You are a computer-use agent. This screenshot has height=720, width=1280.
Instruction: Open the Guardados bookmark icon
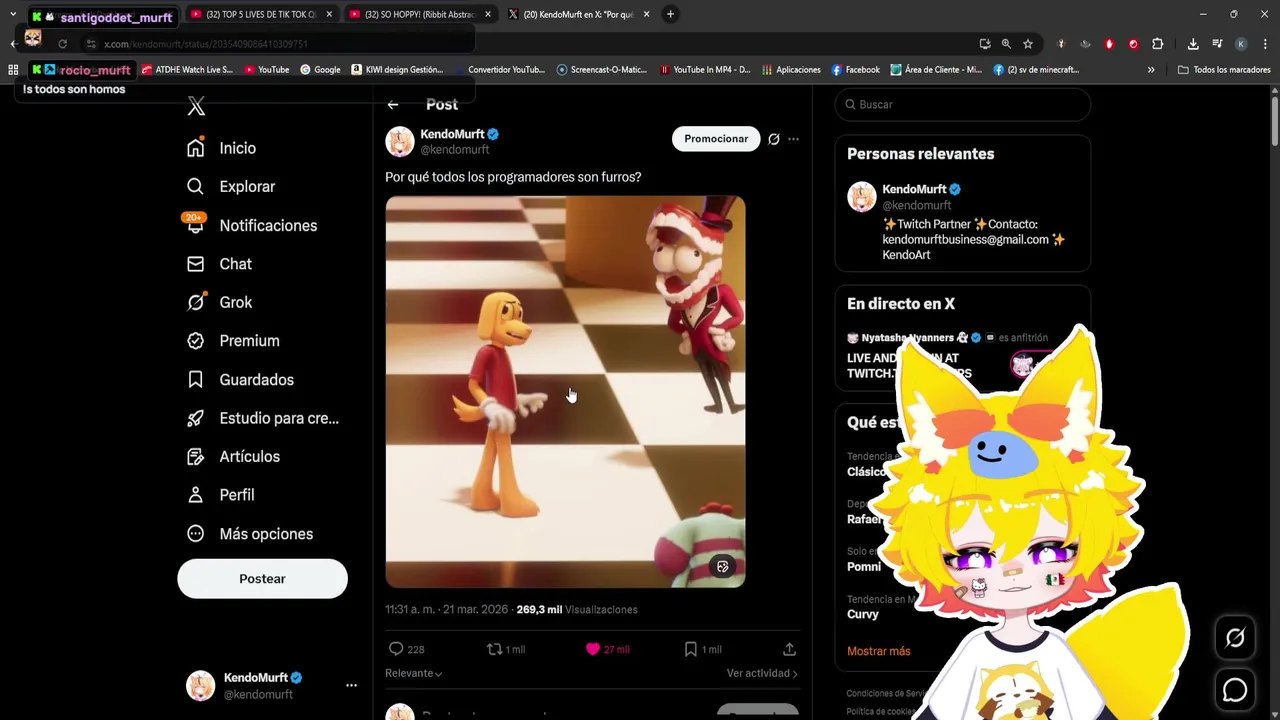click(196, 380)
